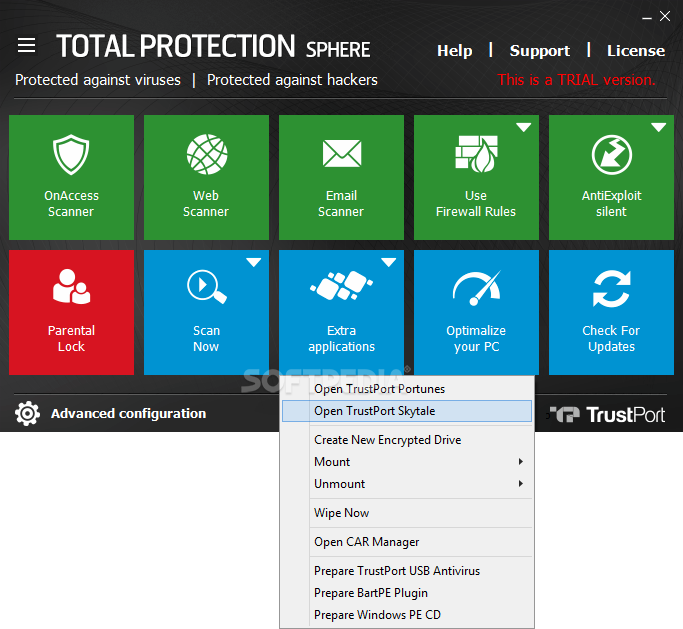Open the Parental Lock tile
This screenshot has width=683, height=629.
[x=71, y=312]
